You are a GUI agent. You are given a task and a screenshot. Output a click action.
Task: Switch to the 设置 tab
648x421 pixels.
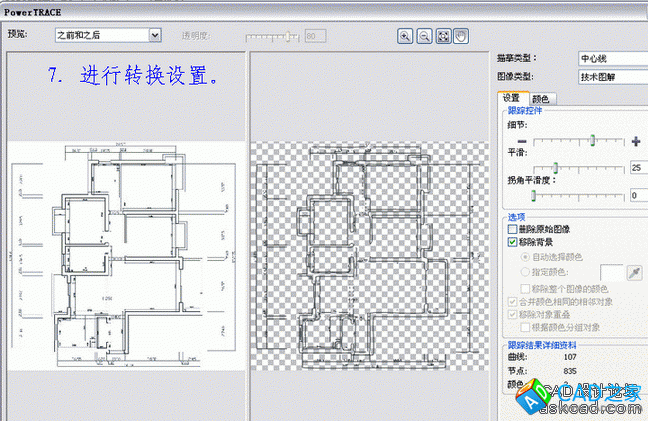click(x=513, y=98)
